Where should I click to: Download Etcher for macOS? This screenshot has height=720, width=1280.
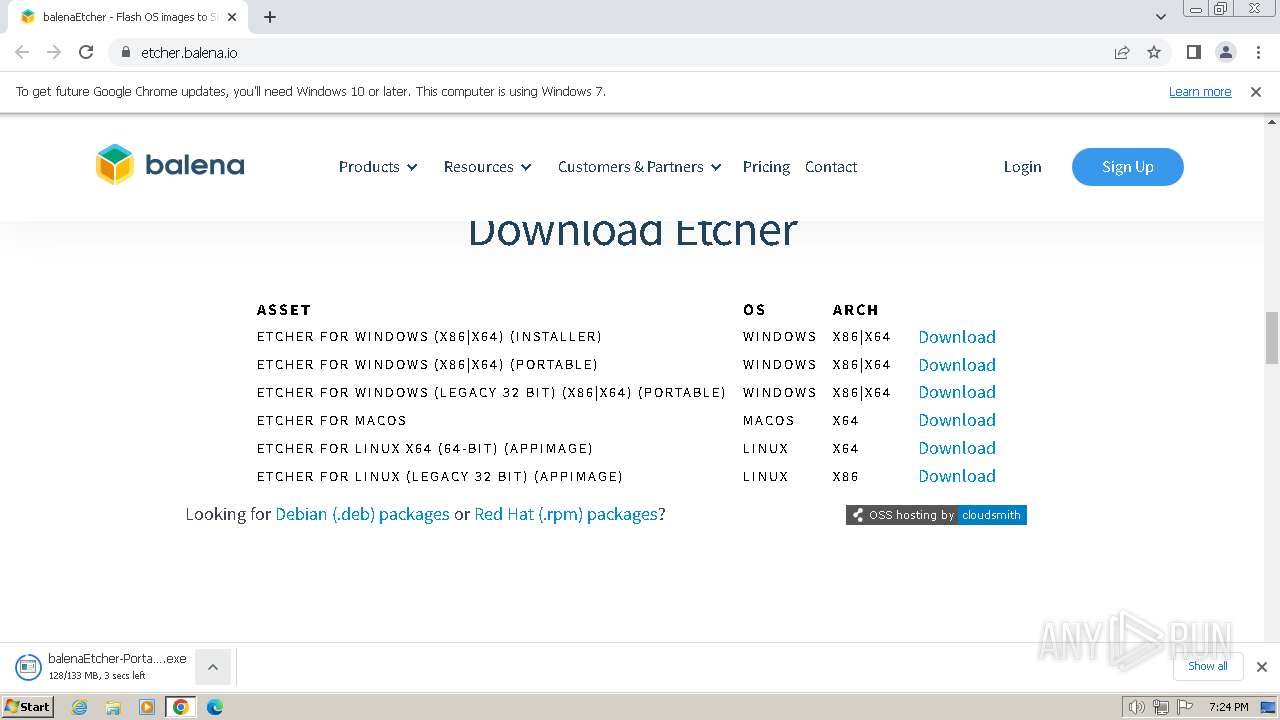click(x=957, y=420)
